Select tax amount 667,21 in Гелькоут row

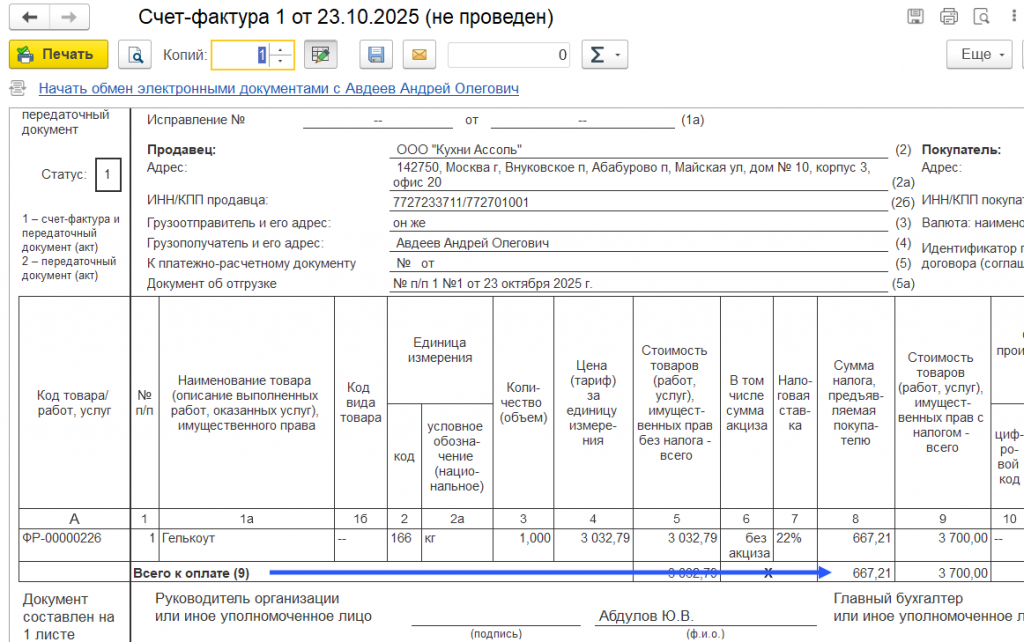856,544
